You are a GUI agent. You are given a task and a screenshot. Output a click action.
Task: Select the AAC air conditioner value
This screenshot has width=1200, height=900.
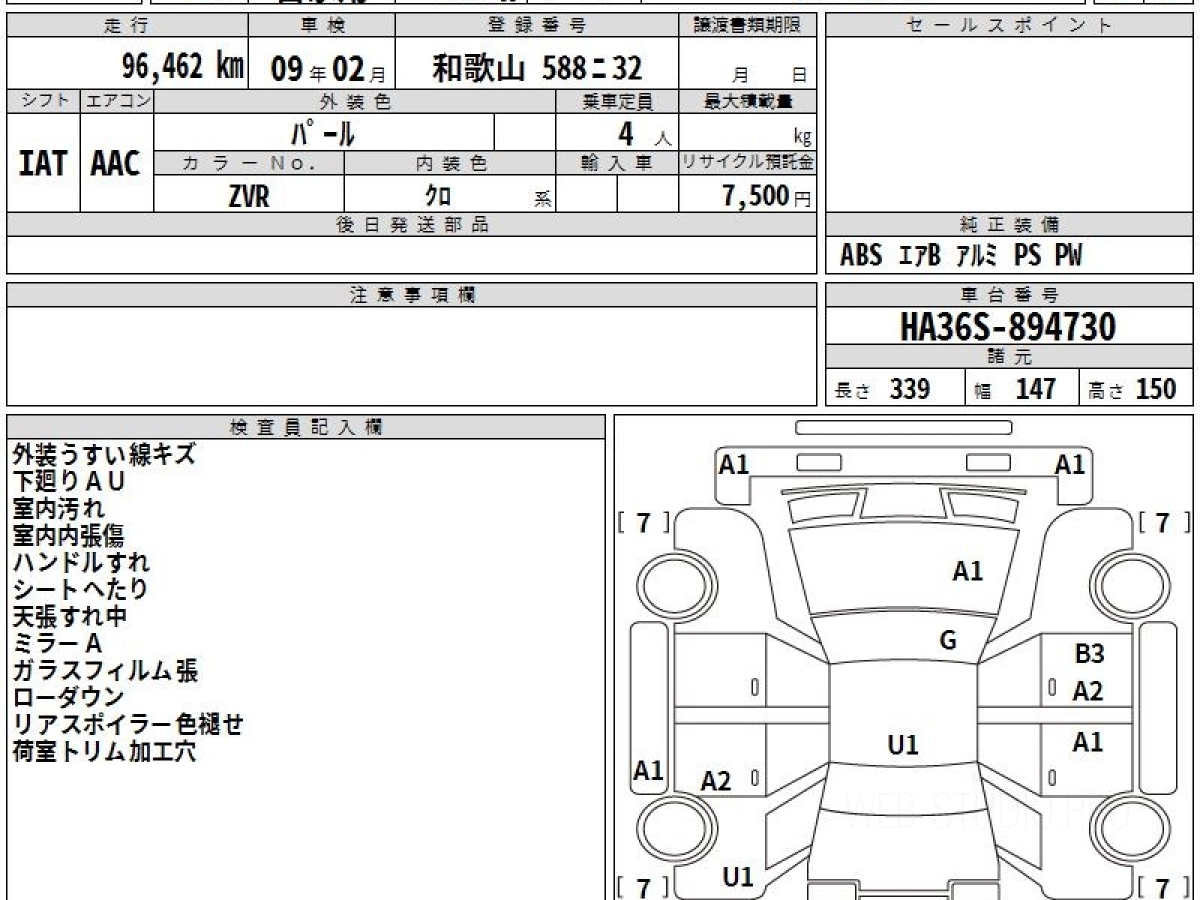click(x=116, y=164)
